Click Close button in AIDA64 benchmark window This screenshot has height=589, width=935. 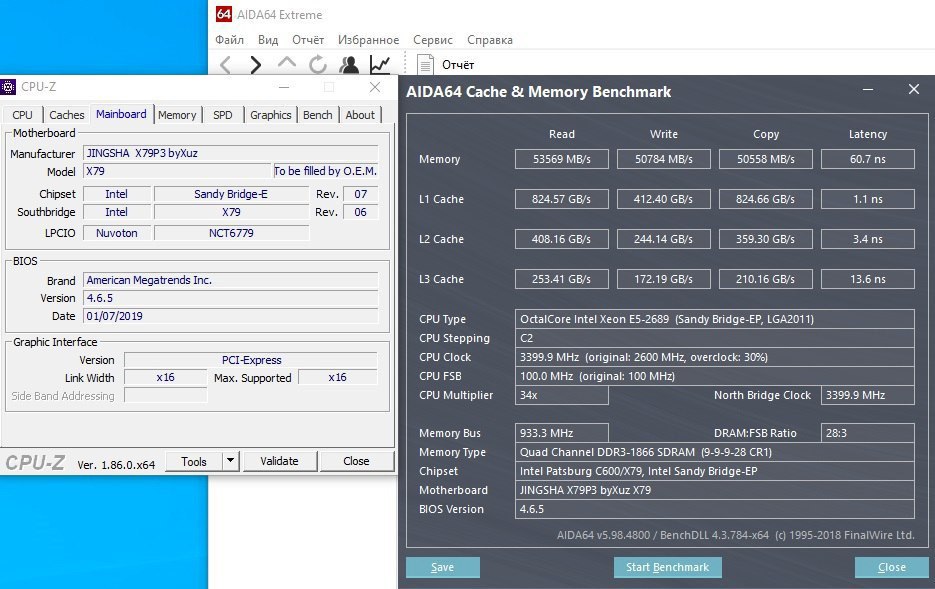pos(891,568)
